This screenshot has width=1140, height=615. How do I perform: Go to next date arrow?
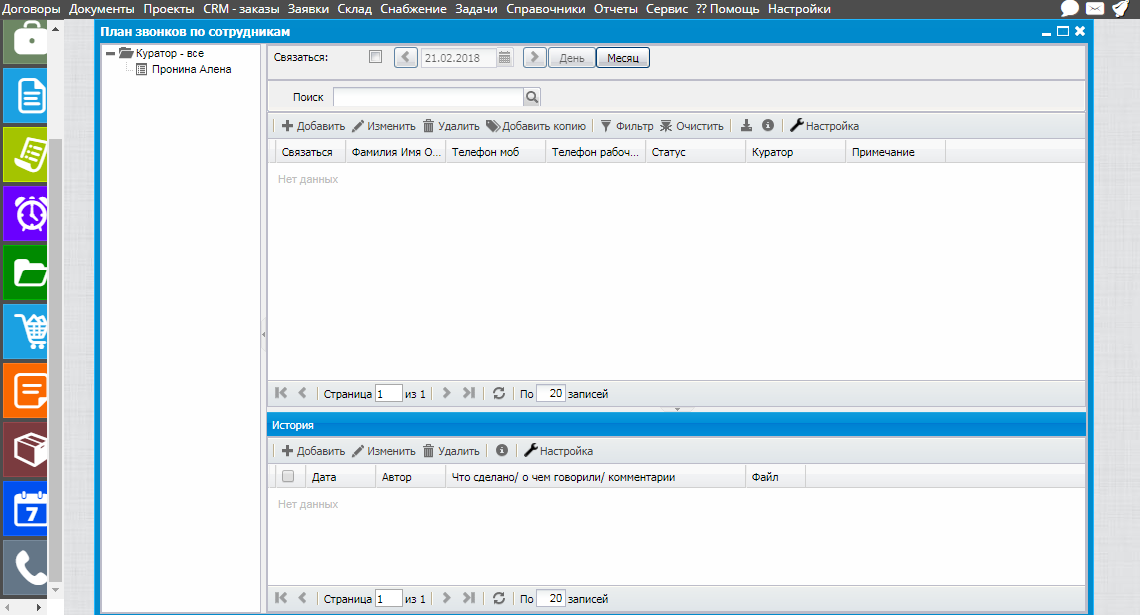click(x=534, y=57)
